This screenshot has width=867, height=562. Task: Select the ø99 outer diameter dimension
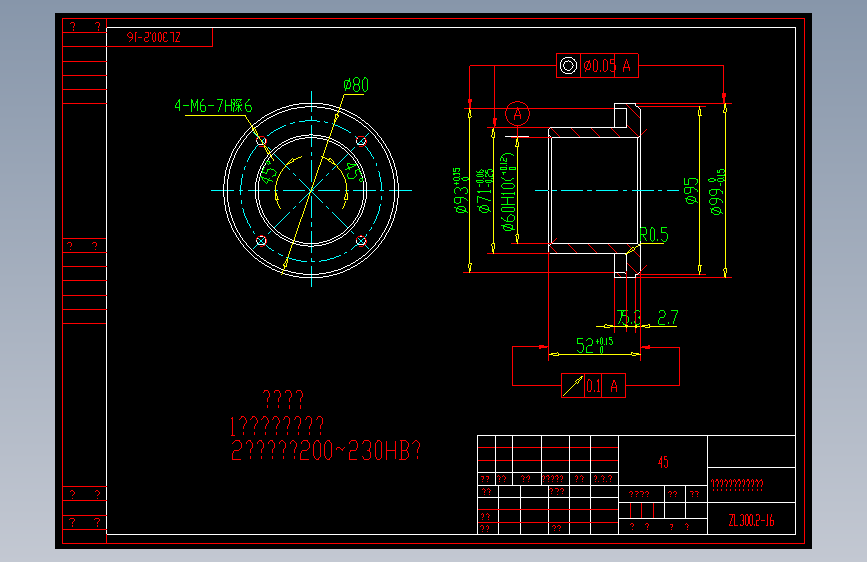717,192
